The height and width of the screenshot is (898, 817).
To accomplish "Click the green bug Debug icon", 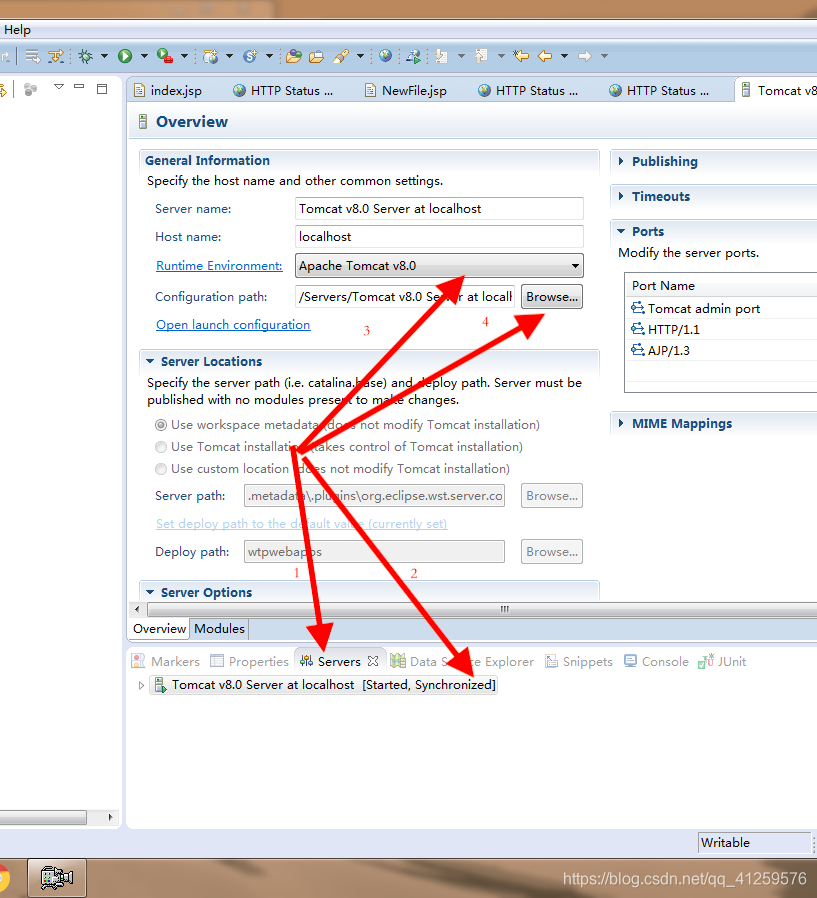I will [x=86, y=56].
